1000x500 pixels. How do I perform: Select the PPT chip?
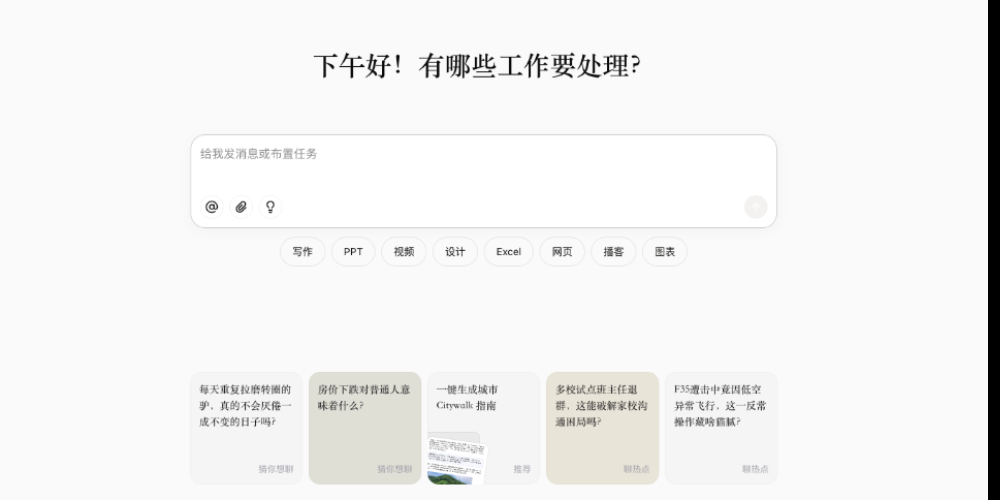pyautogui.click(x=353, y=252)
